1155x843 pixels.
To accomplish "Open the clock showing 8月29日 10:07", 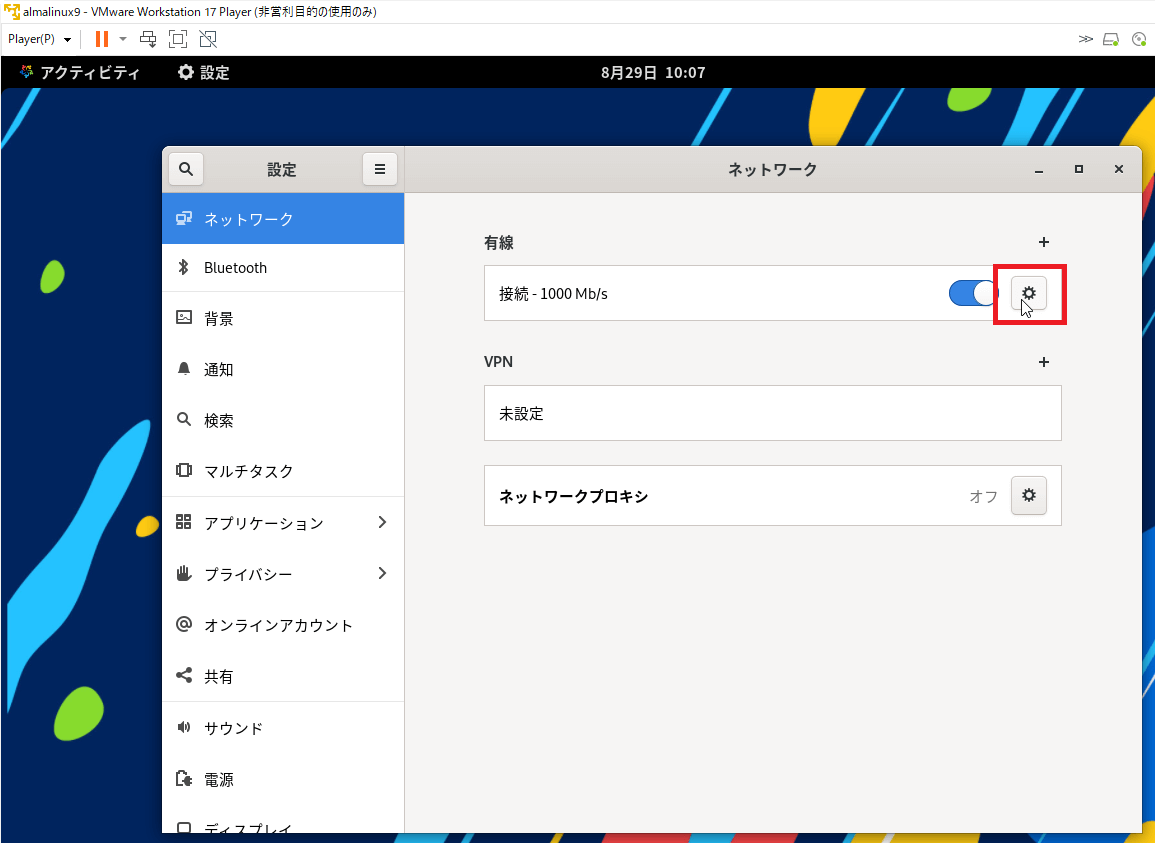I will pyautogui.click(x=653, y=73).
